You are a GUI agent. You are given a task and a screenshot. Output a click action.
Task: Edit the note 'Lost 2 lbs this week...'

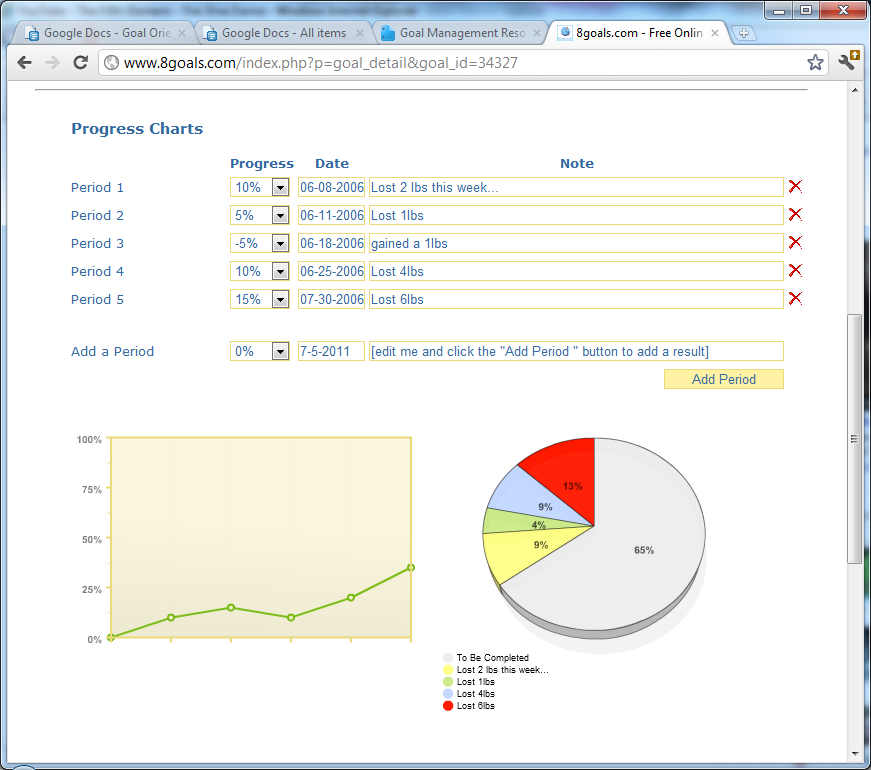[576, 187]
